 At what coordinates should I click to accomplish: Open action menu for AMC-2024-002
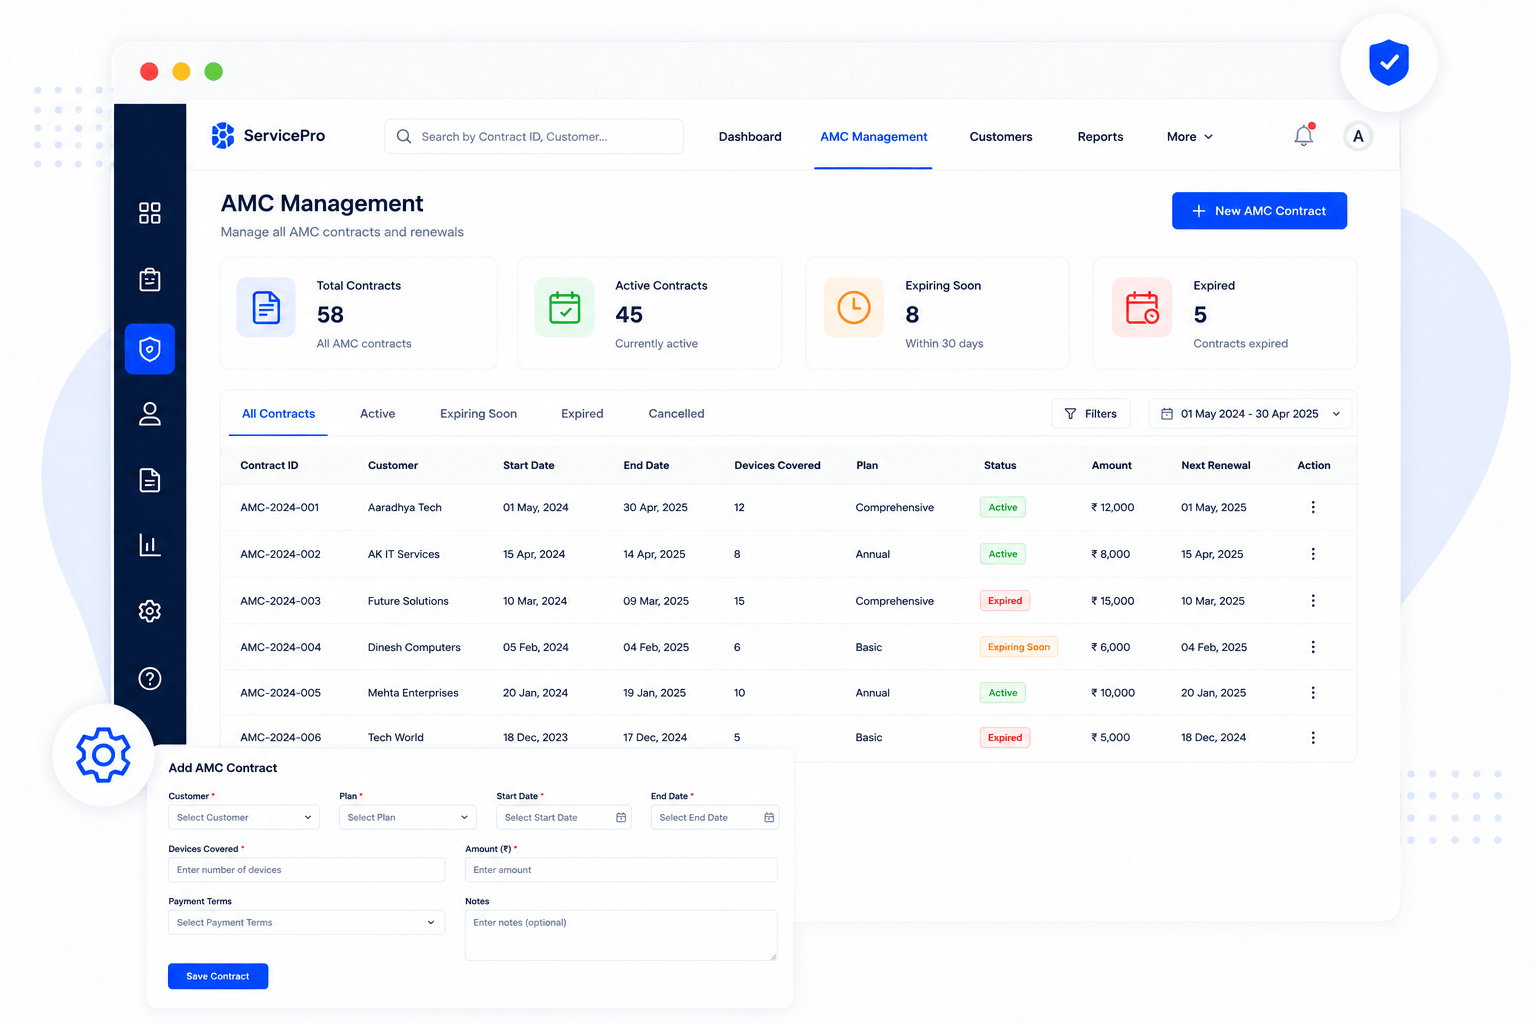[1313, 554]
